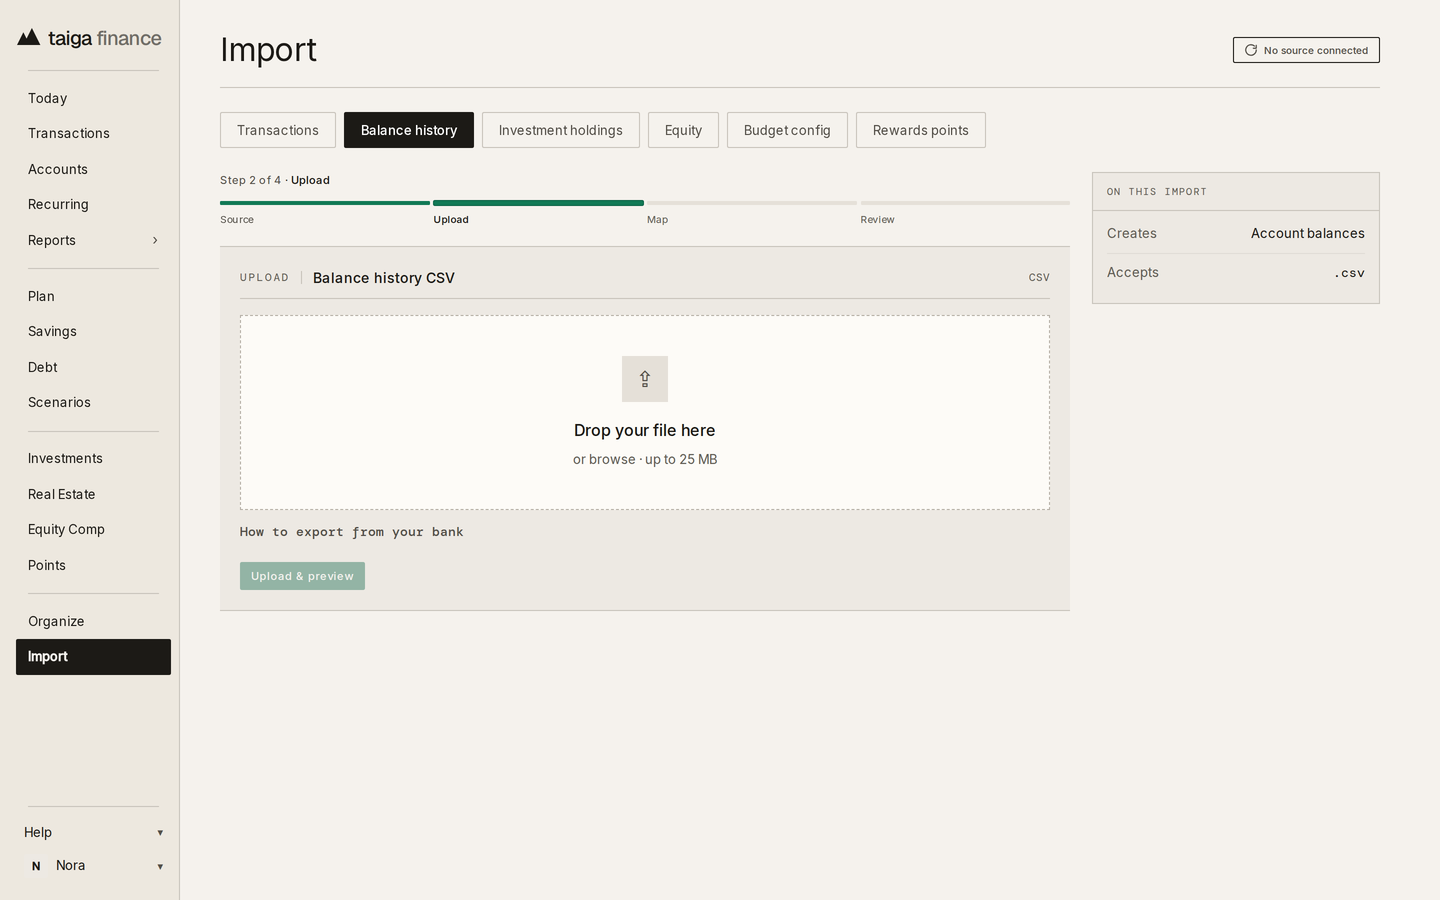The width and height of the screenshot is (1440, 900).
Task: Click the Source step progress bar
Action: pos(325,203)
